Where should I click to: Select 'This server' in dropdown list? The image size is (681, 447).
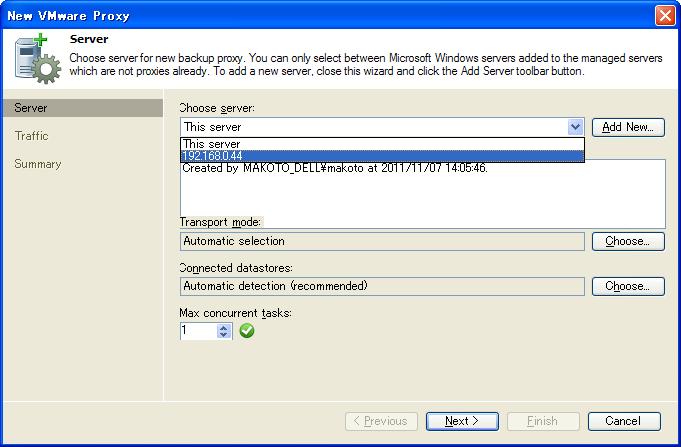[382, 144]
